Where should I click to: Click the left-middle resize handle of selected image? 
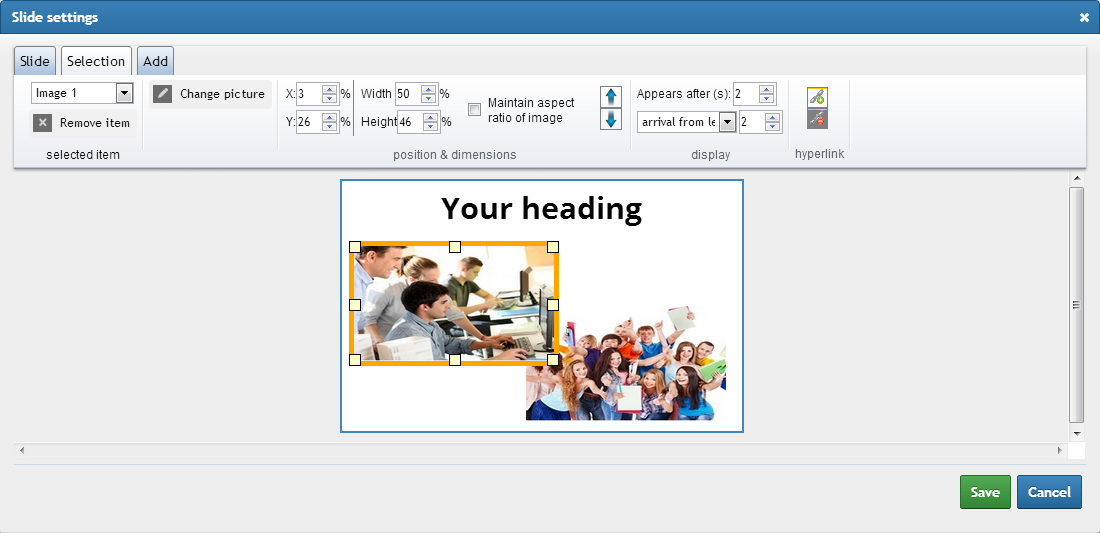pos(355,304)
